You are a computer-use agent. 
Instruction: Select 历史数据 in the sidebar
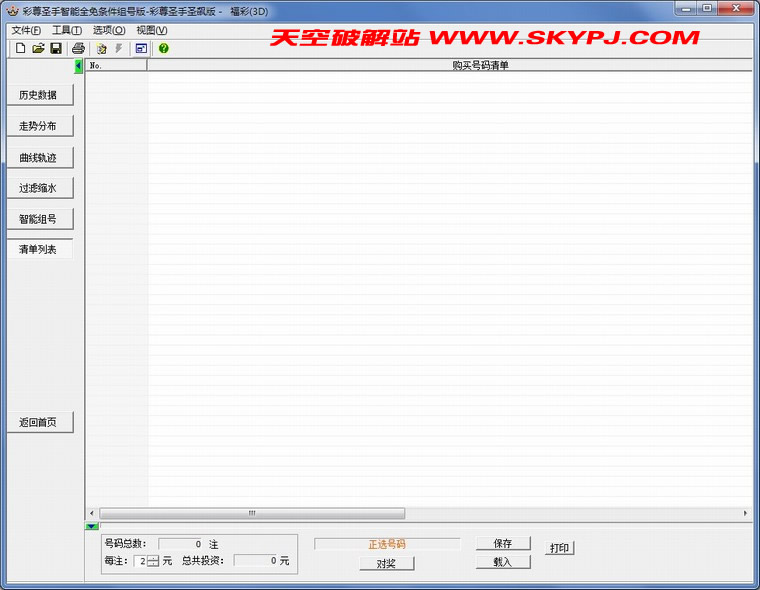pyautogui.click(x=39, y=96)
